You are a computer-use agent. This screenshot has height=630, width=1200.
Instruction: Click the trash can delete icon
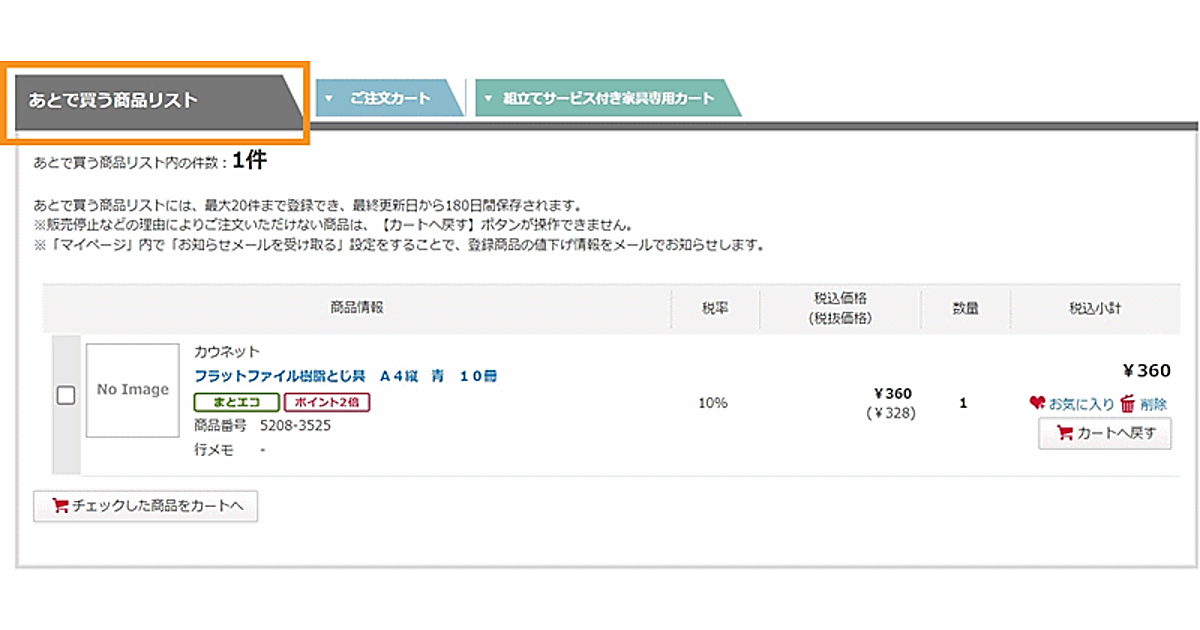tap(1127, 403)
